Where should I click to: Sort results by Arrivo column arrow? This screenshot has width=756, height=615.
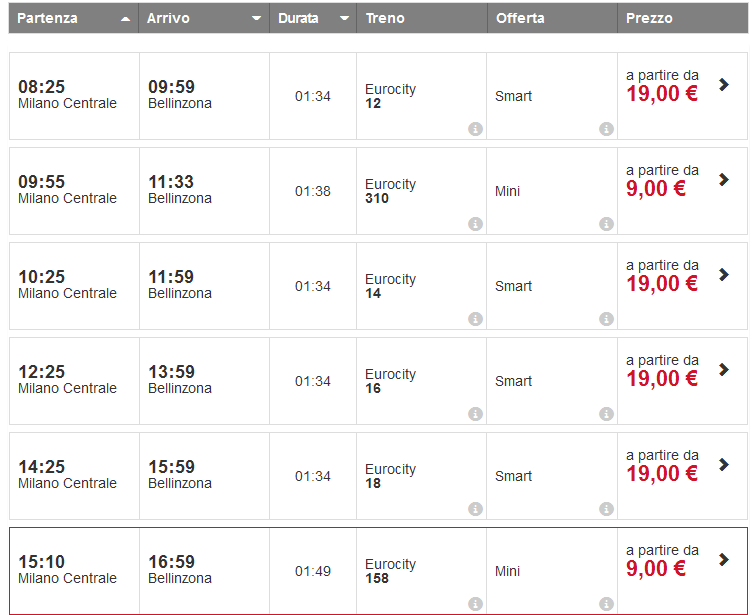[x=256, y=19]
